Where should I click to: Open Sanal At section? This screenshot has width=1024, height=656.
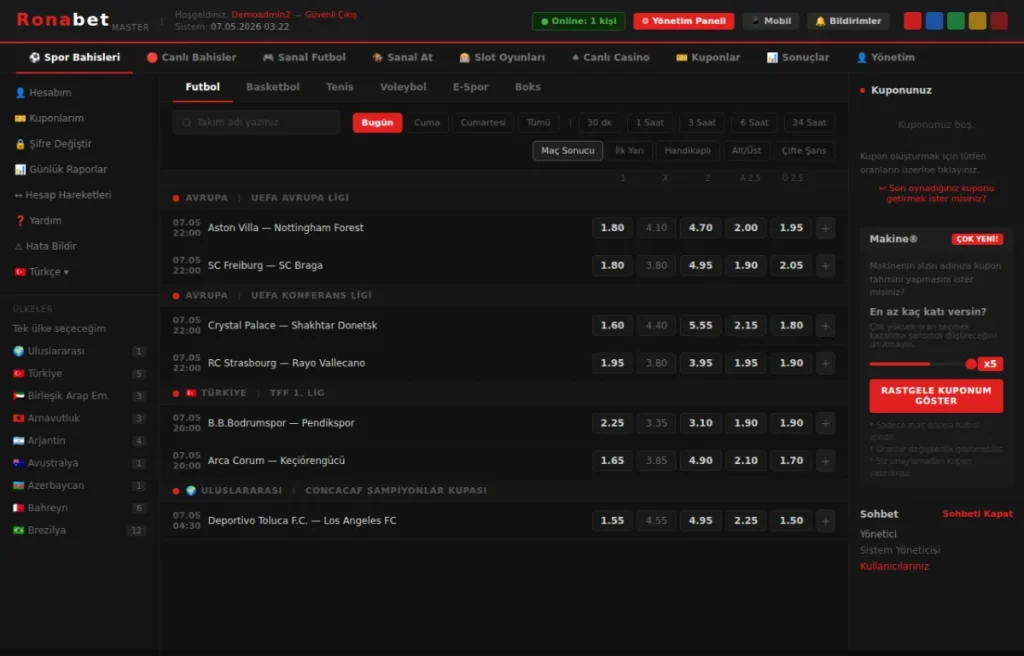(402, 57)
